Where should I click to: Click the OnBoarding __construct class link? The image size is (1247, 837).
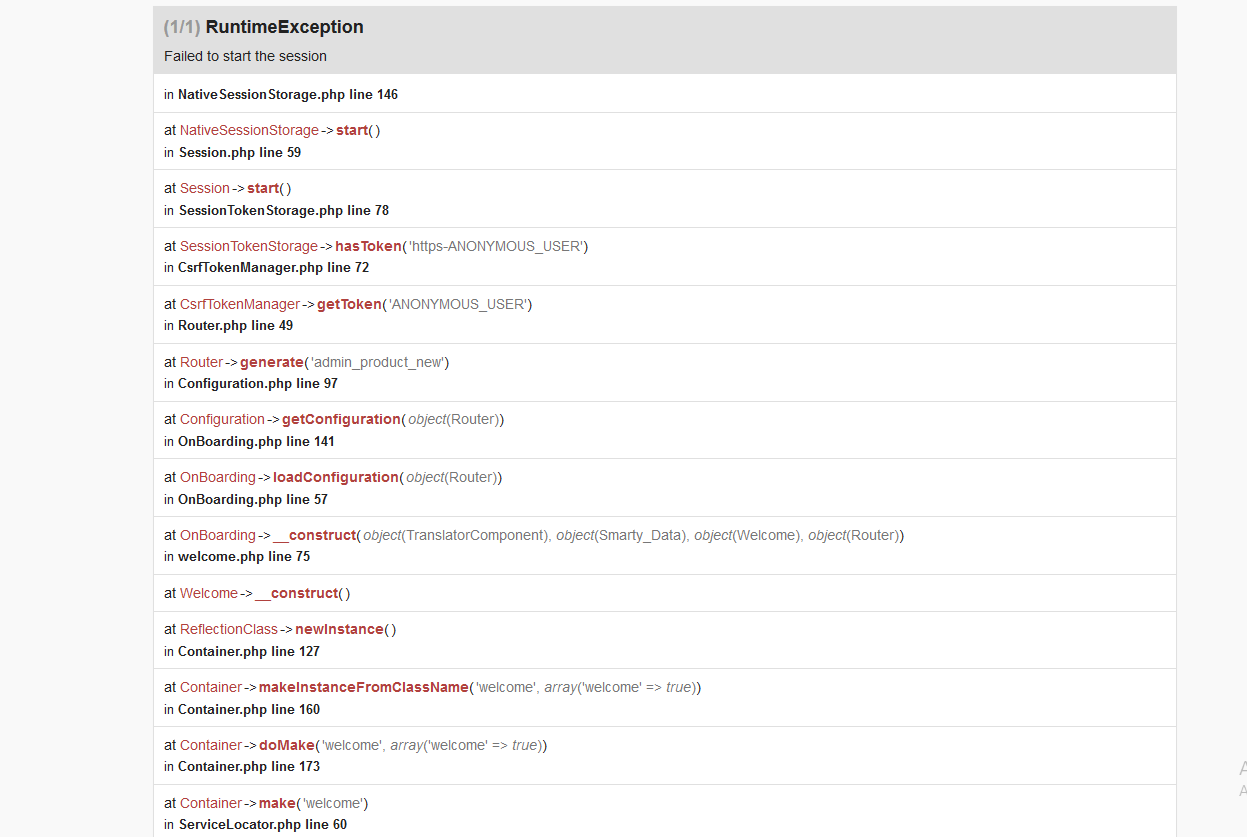218,535
